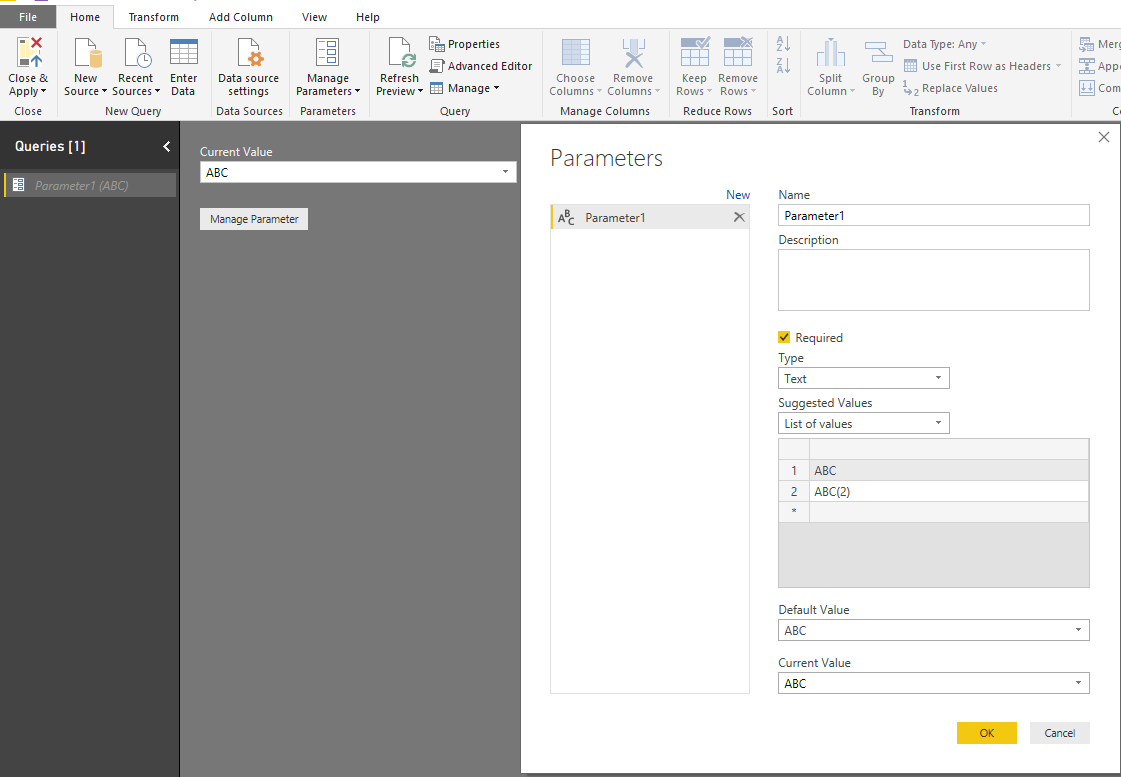This screenshot has width=1121, height=777.
Task: Open the New Source icon
Action: tap(87, 53)
